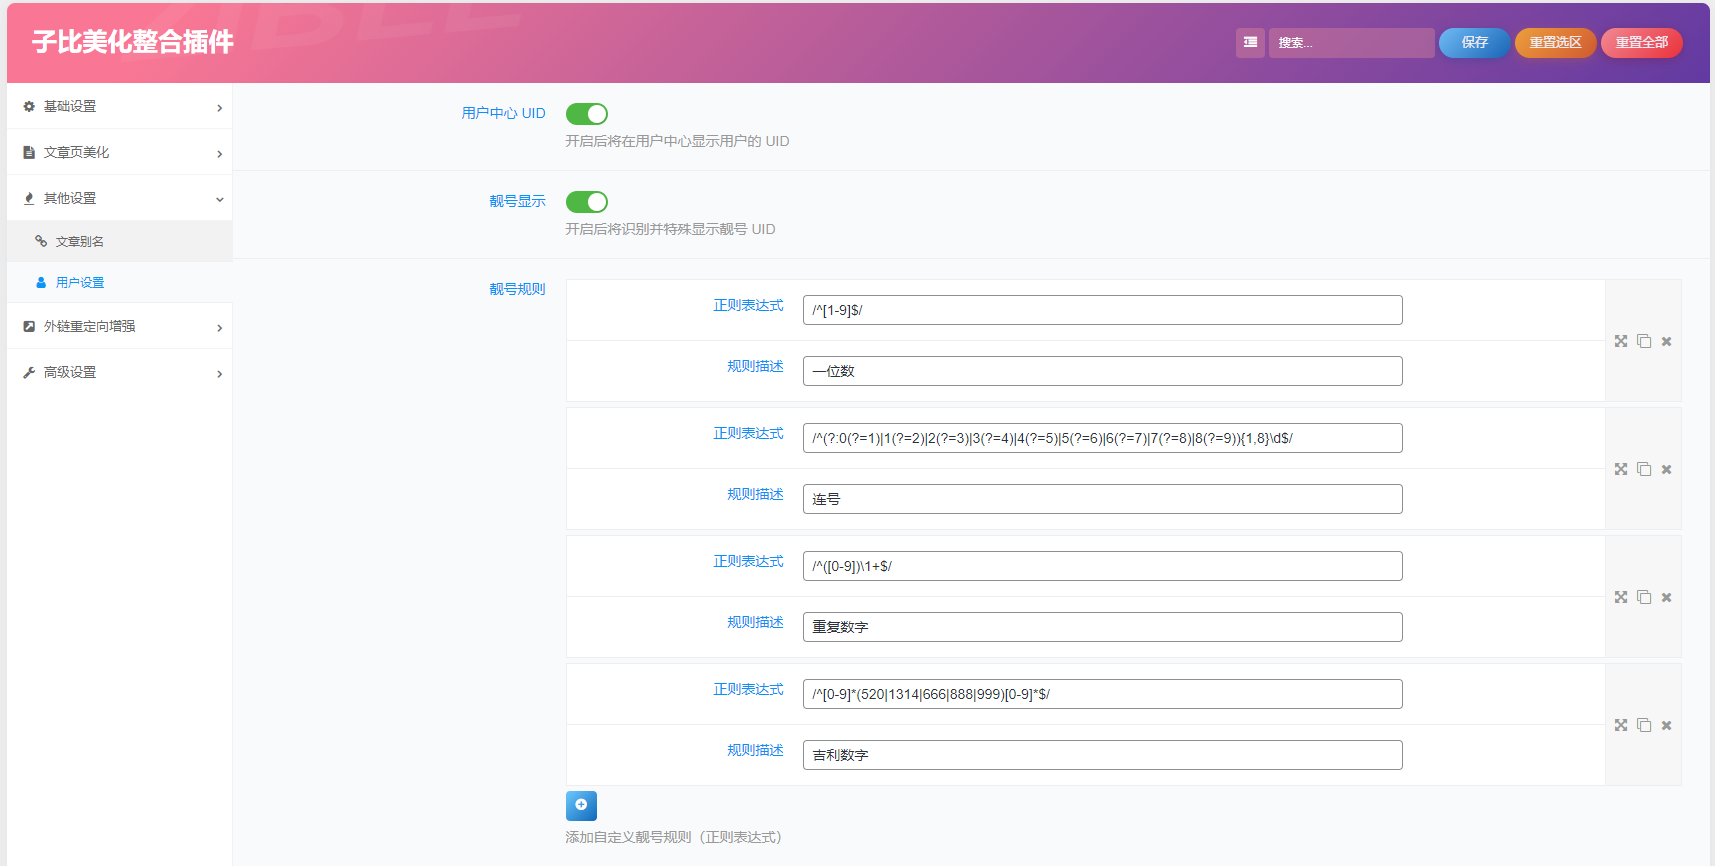Click the drag-move icon for 一位数 rule
This screenshot has width=1715, height=866.
click(1621, 341)
